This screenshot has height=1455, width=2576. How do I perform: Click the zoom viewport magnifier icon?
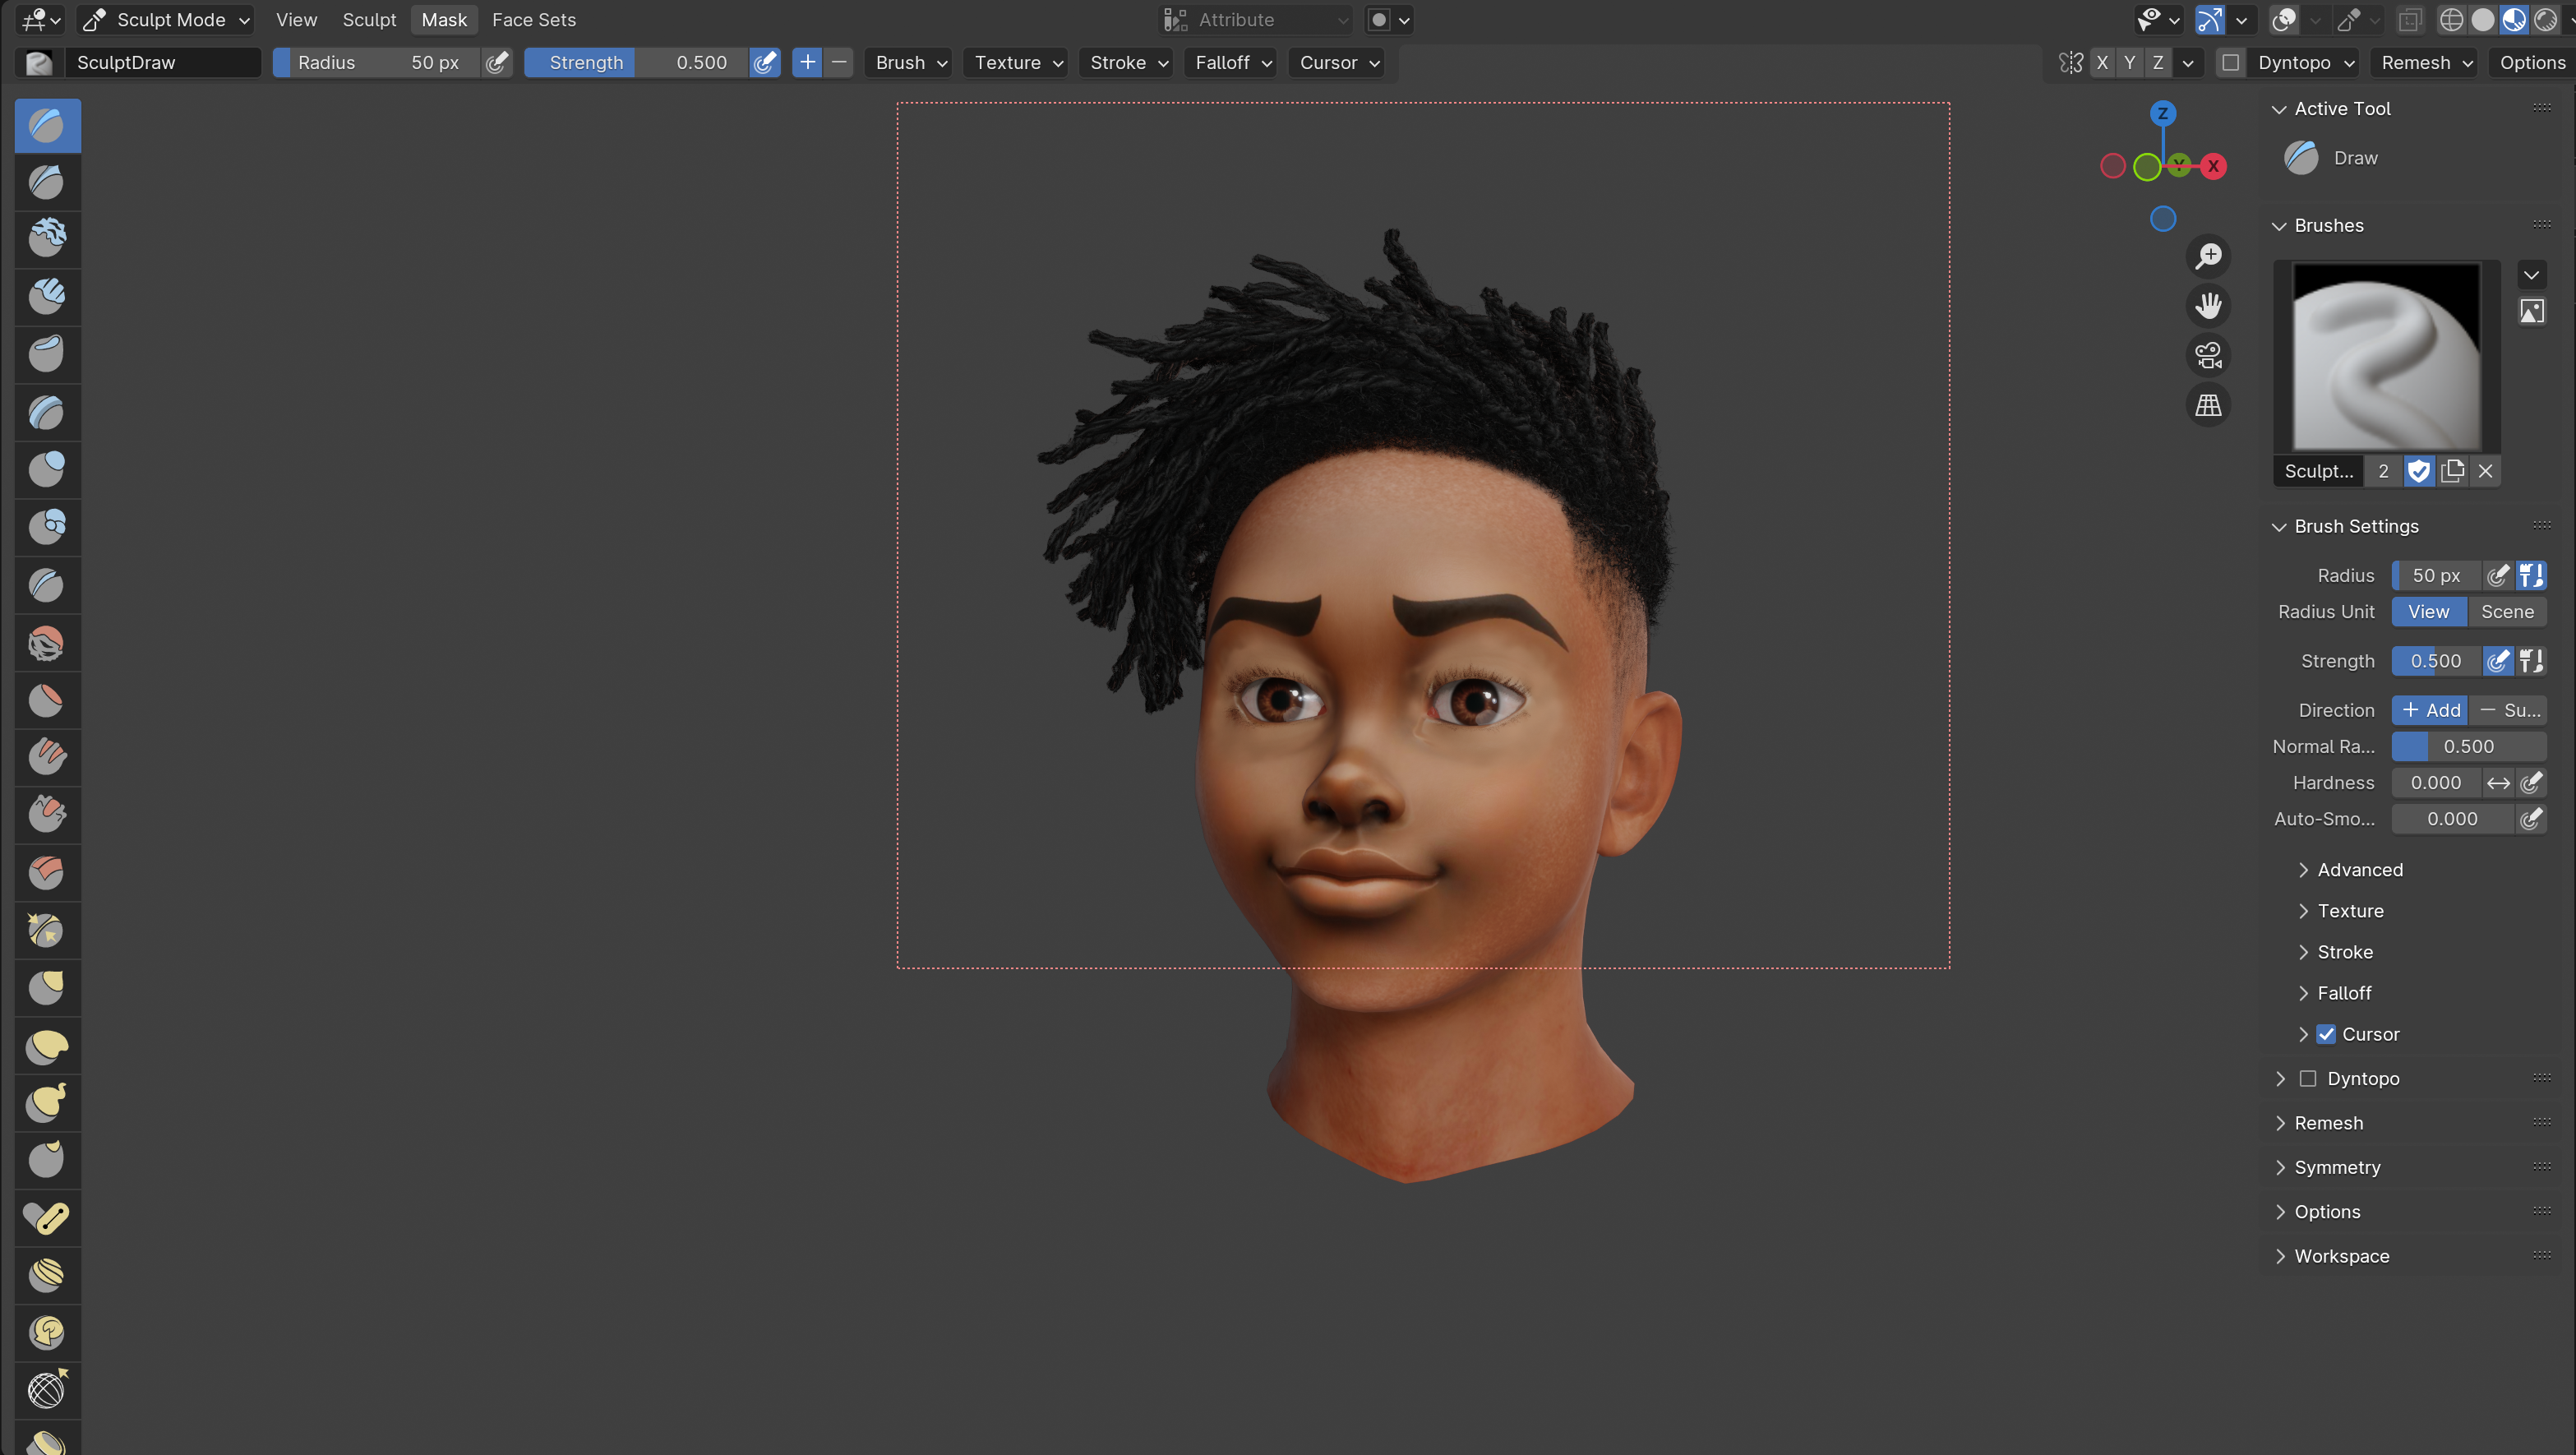[2208, 256]
